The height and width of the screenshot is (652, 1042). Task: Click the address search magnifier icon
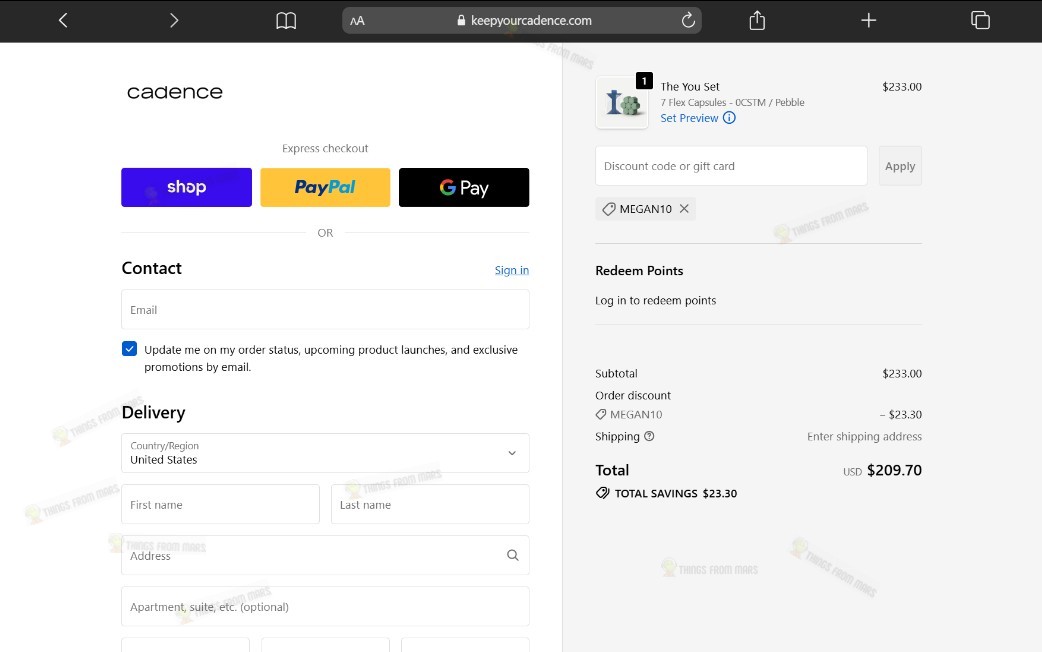coord(512,555)
